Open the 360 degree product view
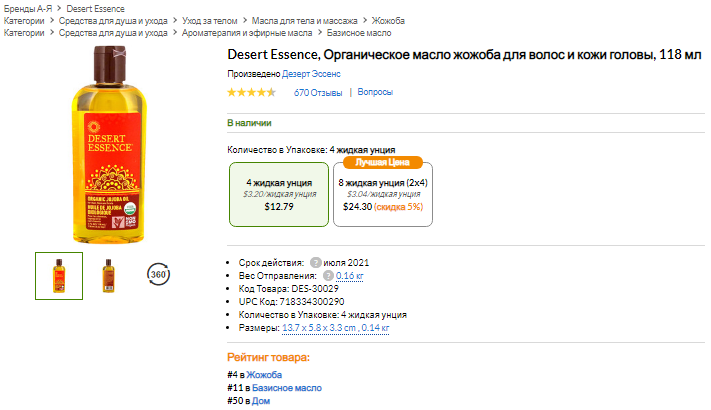The height and width of the screenshot is (410, 711). coord(158,275)
